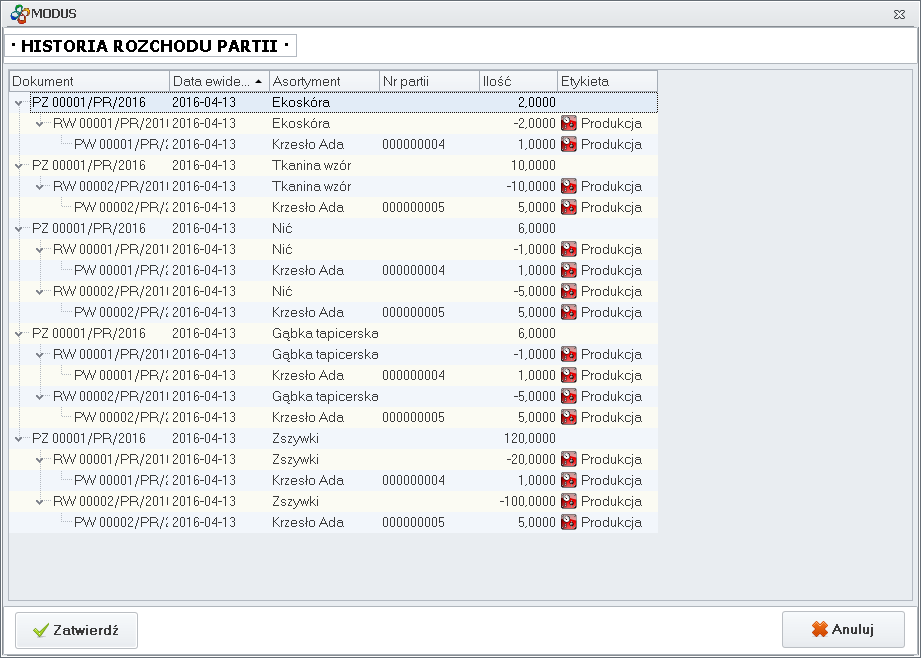The height and width of the screenshot is (658, 921).
Task: Collapse the PZ 00001 Zszywki node
Action: (19, 438)
